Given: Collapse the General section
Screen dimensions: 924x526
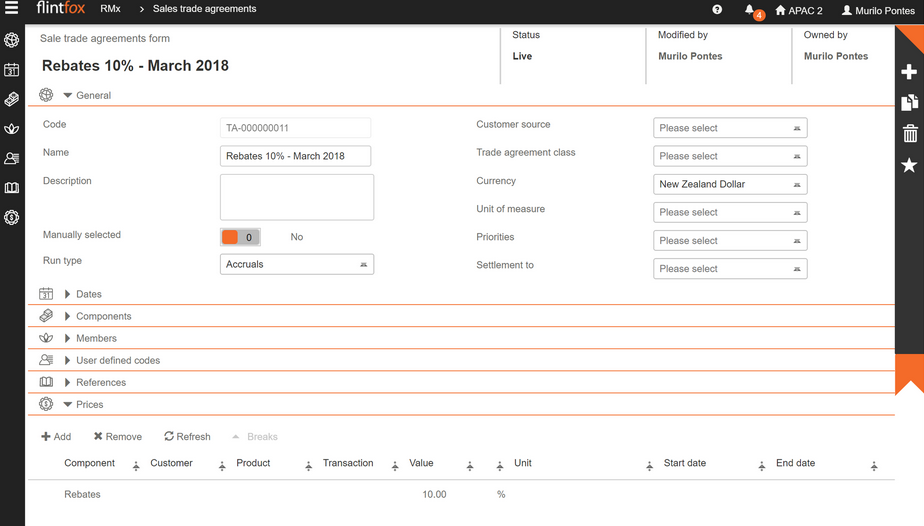Looking at the screenshot, I should 68,95.
